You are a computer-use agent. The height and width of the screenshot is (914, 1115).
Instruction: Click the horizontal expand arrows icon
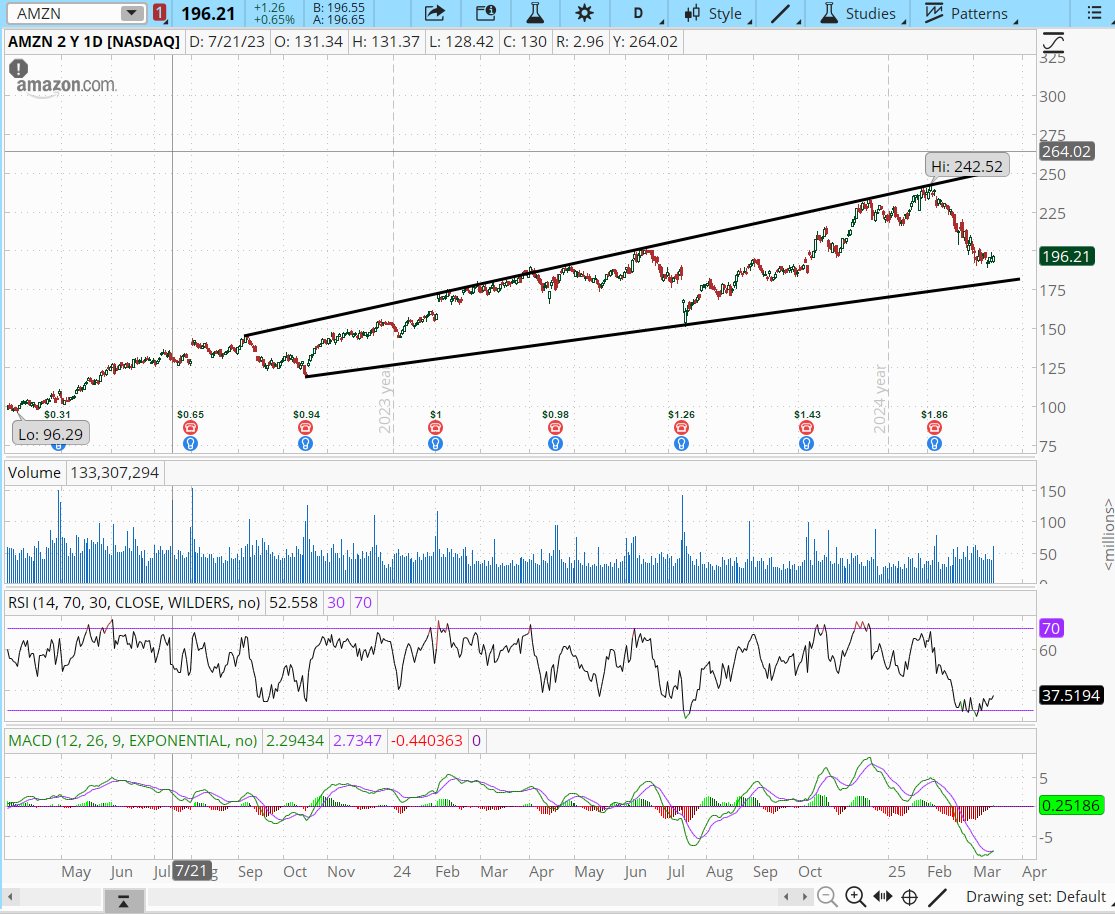pos(882,897)
